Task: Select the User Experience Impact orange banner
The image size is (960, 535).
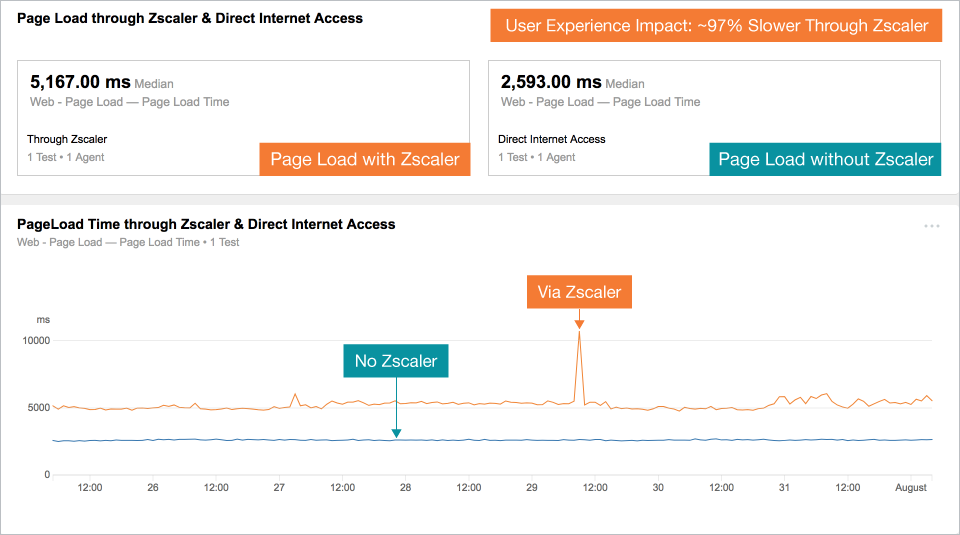Action: tap(716, 26)
